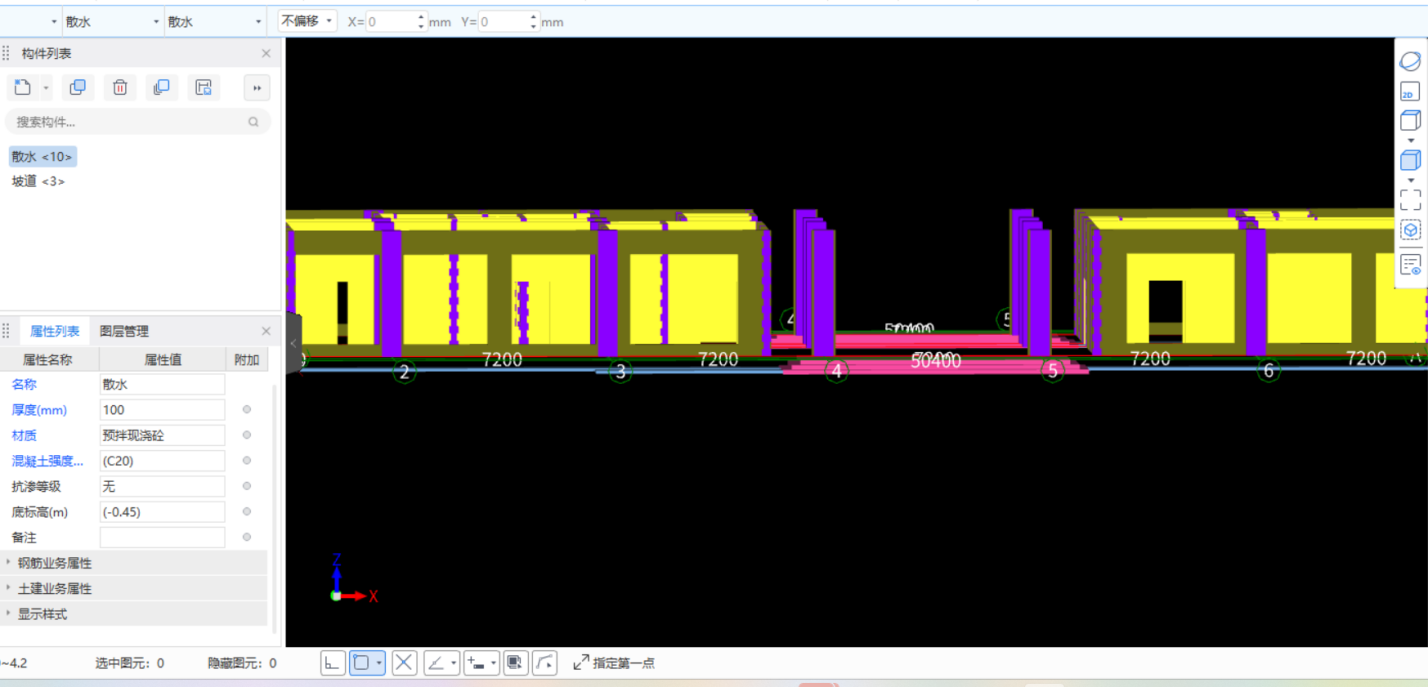Close the 属性列表 panel
This screenshot has width=1428, height=687.
pyautogui.click(x=266, y=331)
